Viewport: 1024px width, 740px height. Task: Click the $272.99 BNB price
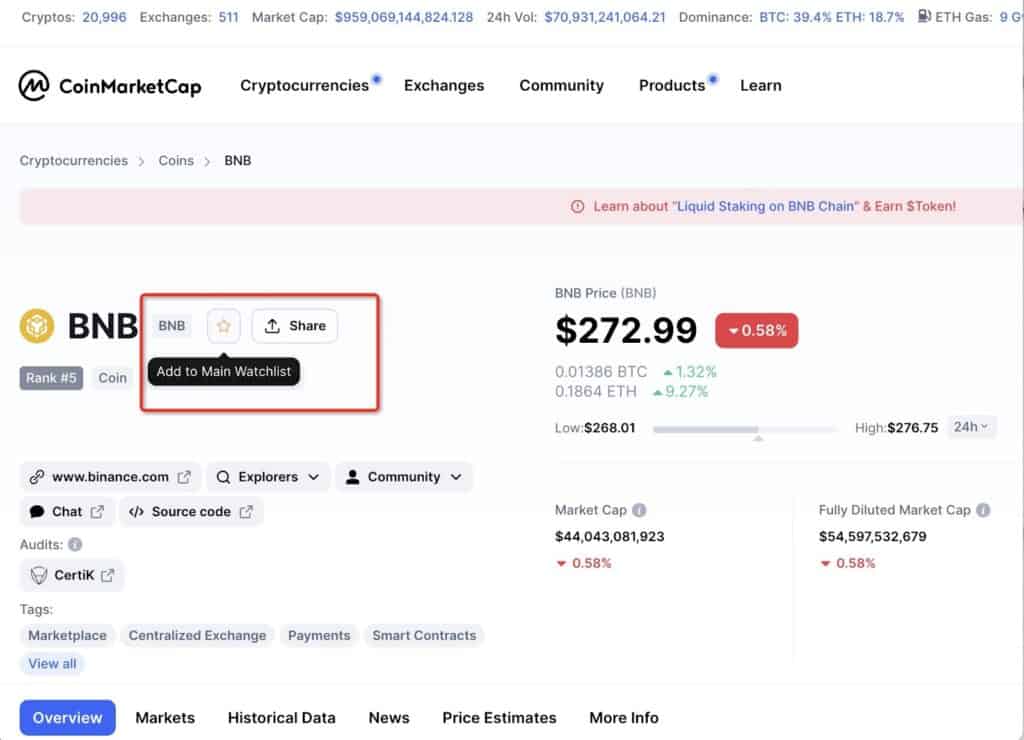point(626,330)
